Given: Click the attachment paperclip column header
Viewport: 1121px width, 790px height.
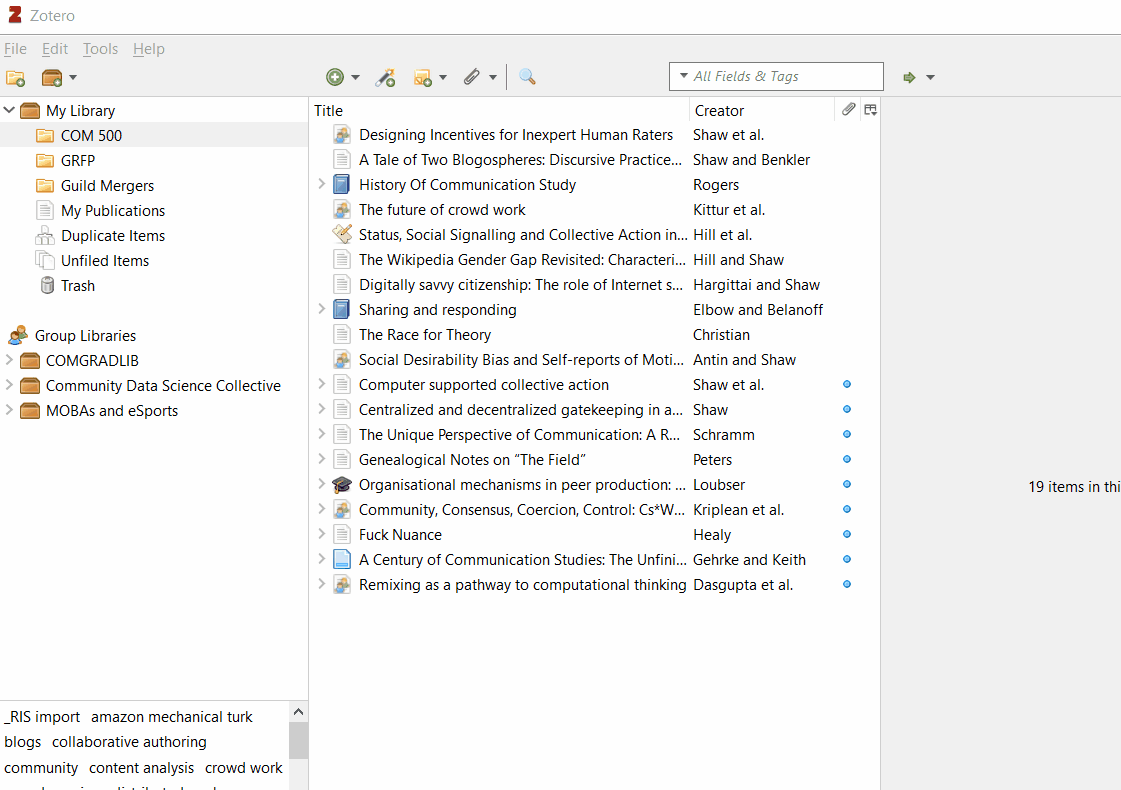Looking at the screenshot, I should point(848,109).
